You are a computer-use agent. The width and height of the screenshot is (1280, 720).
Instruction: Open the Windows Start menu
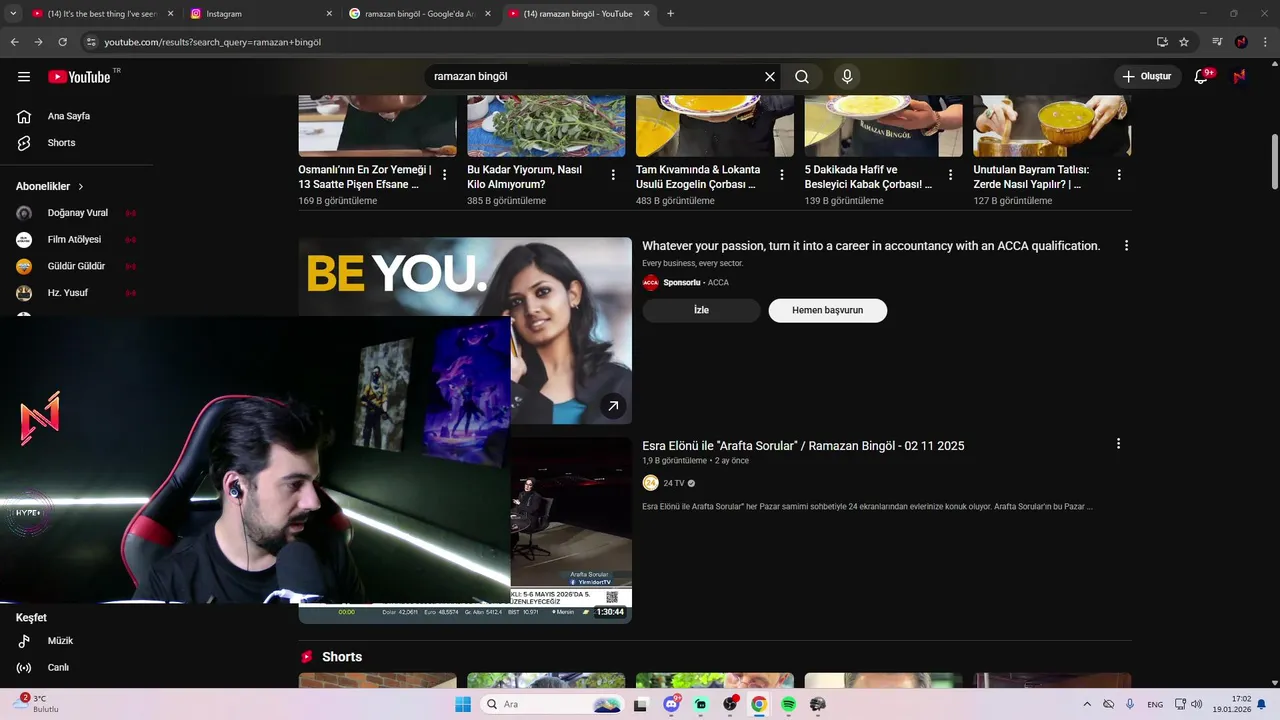click(x=463, y=704)
